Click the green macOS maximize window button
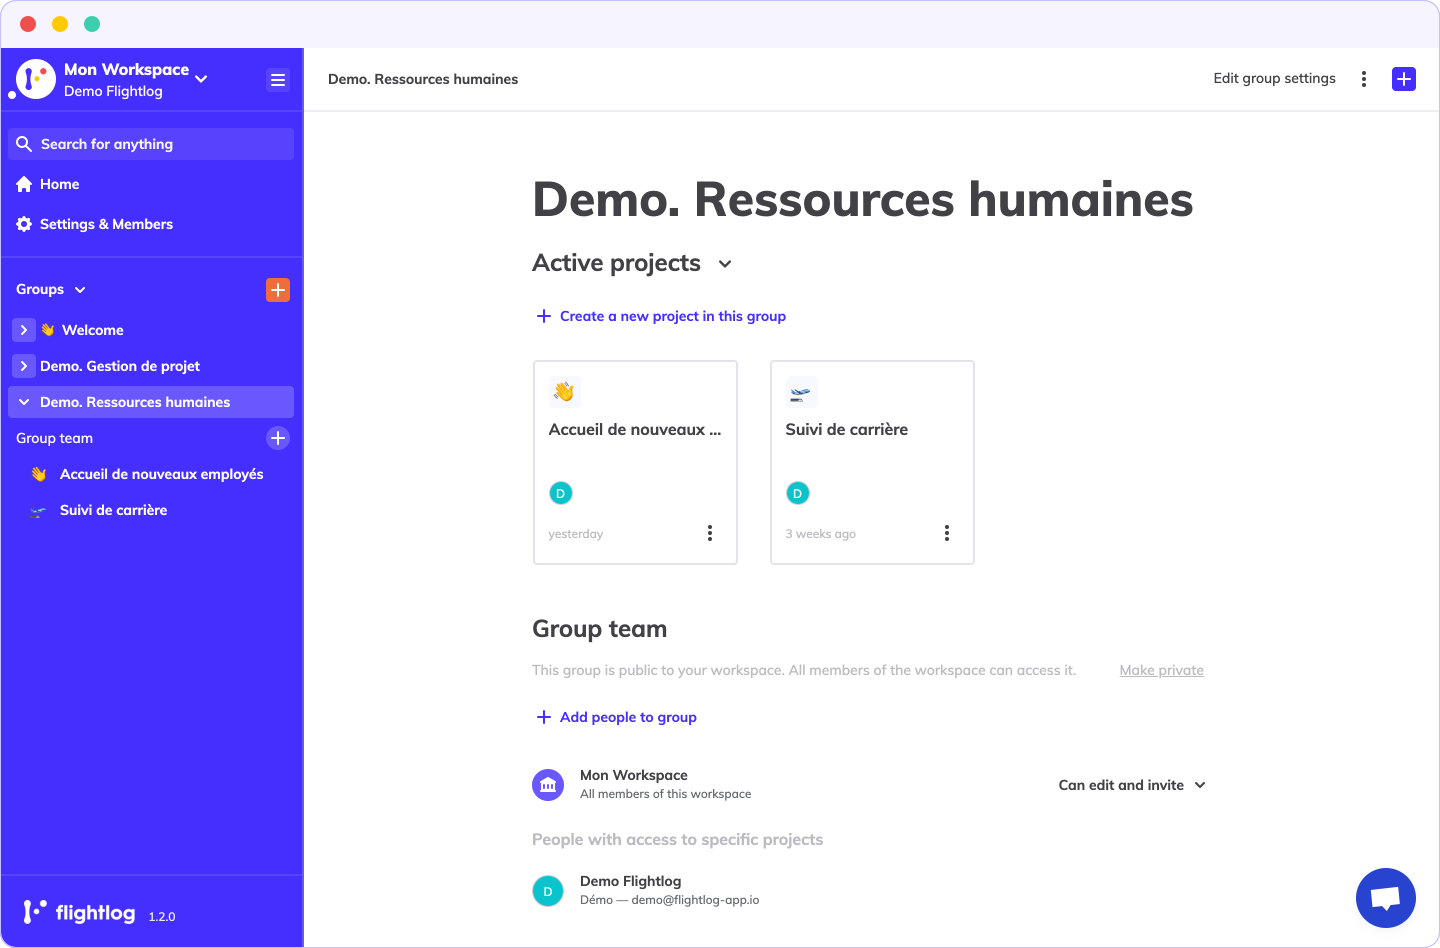This screenshot has height=948, width=1440. point(92,24)
